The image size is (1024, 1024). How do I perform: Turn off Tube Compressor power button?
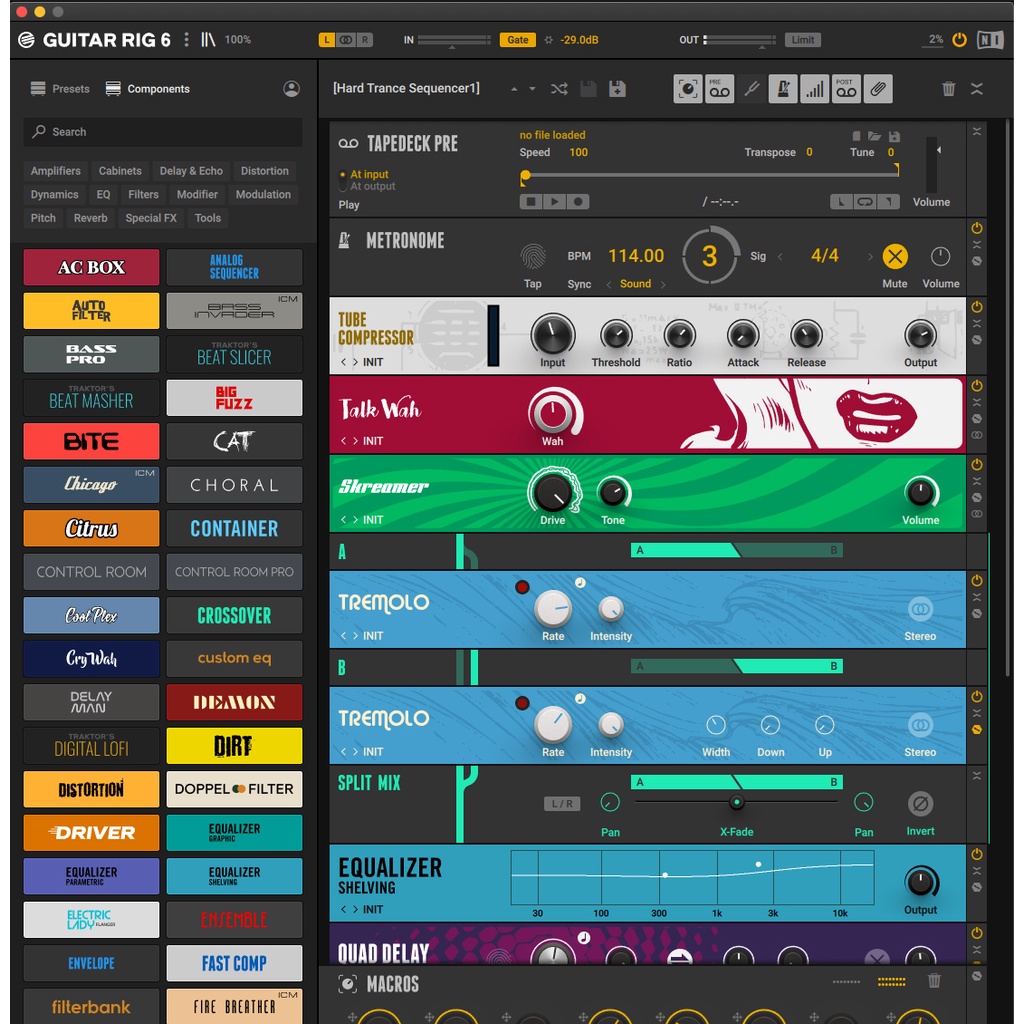[977, 307]
